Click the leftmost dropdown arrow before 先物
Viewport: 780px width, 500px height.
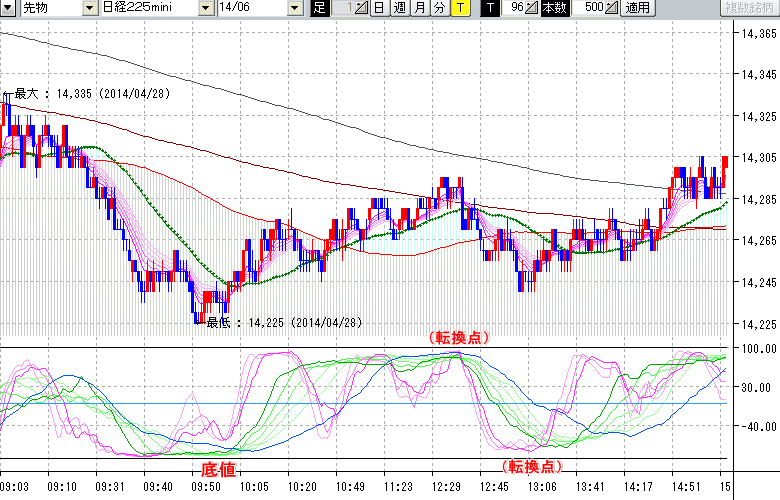tap(9, 8)
